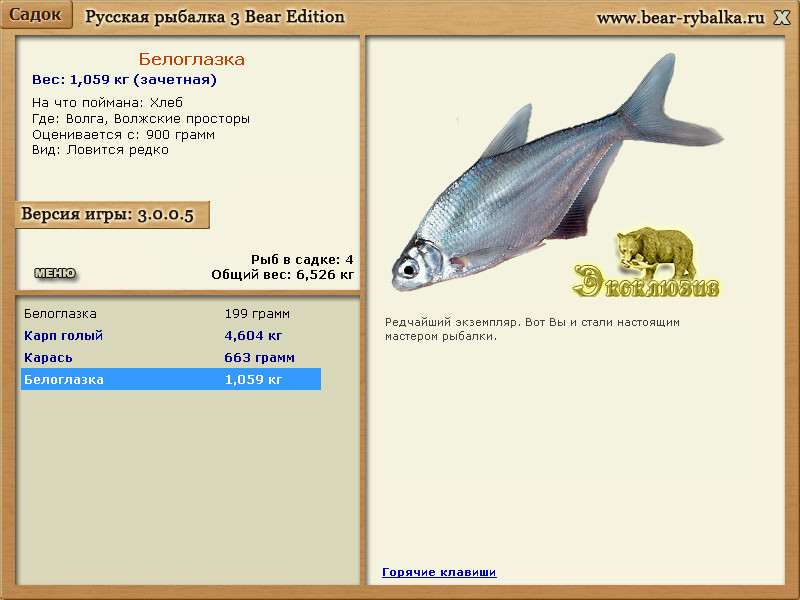Click the 'Русская рыбалка 3 Bear Edition' title

215,17
